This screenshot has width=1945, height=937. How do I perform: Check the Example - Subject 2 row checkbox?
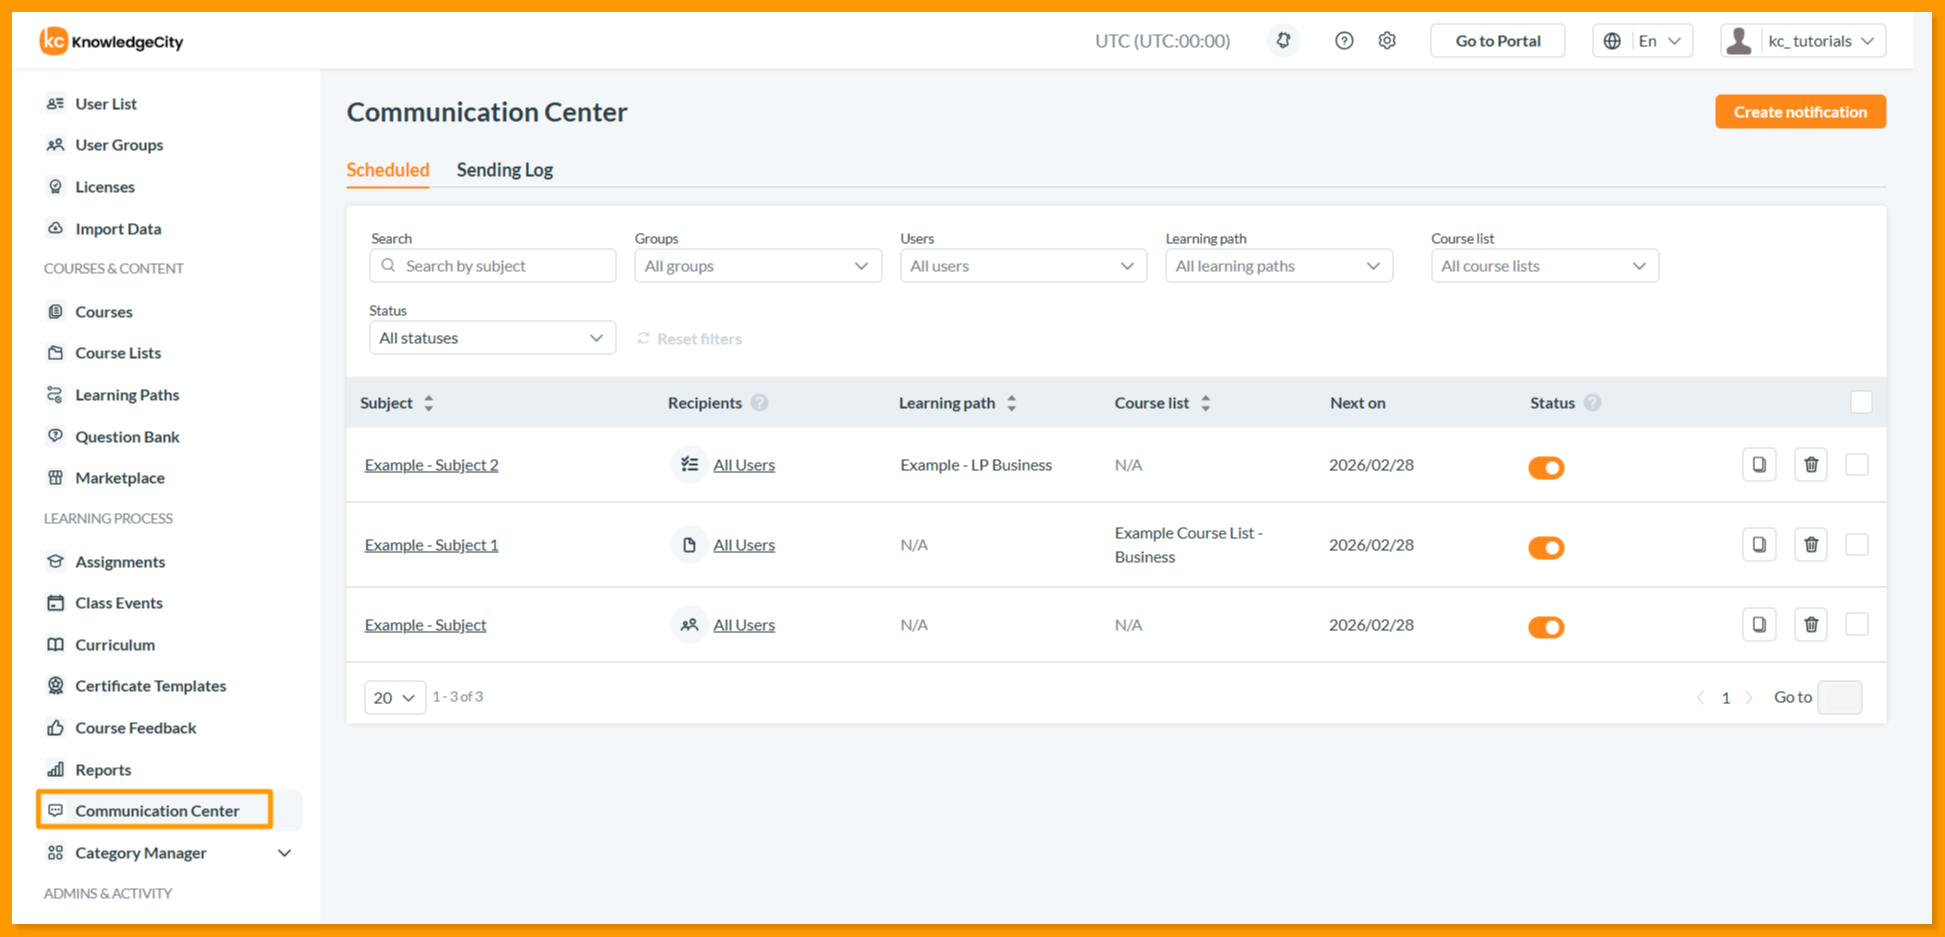pos(1857,465)
